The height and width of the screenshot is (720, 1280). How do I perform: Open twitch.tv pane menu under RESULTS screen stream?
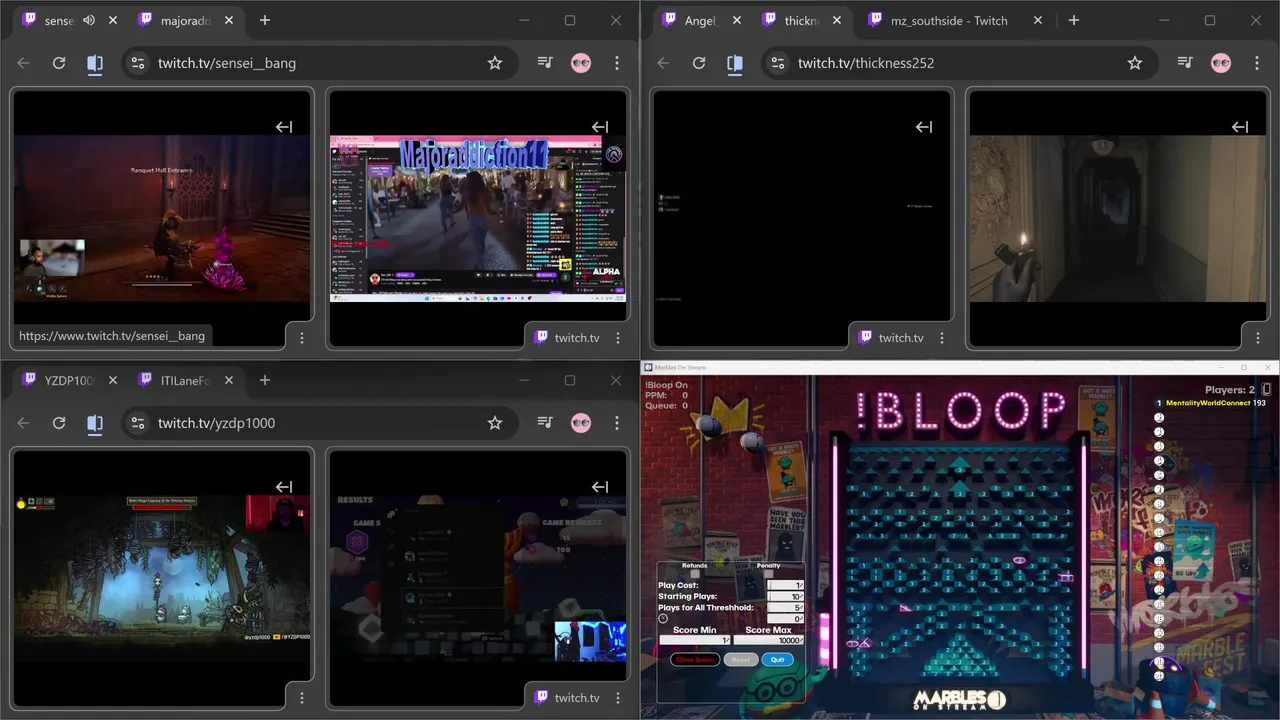(x=618, y=698)
